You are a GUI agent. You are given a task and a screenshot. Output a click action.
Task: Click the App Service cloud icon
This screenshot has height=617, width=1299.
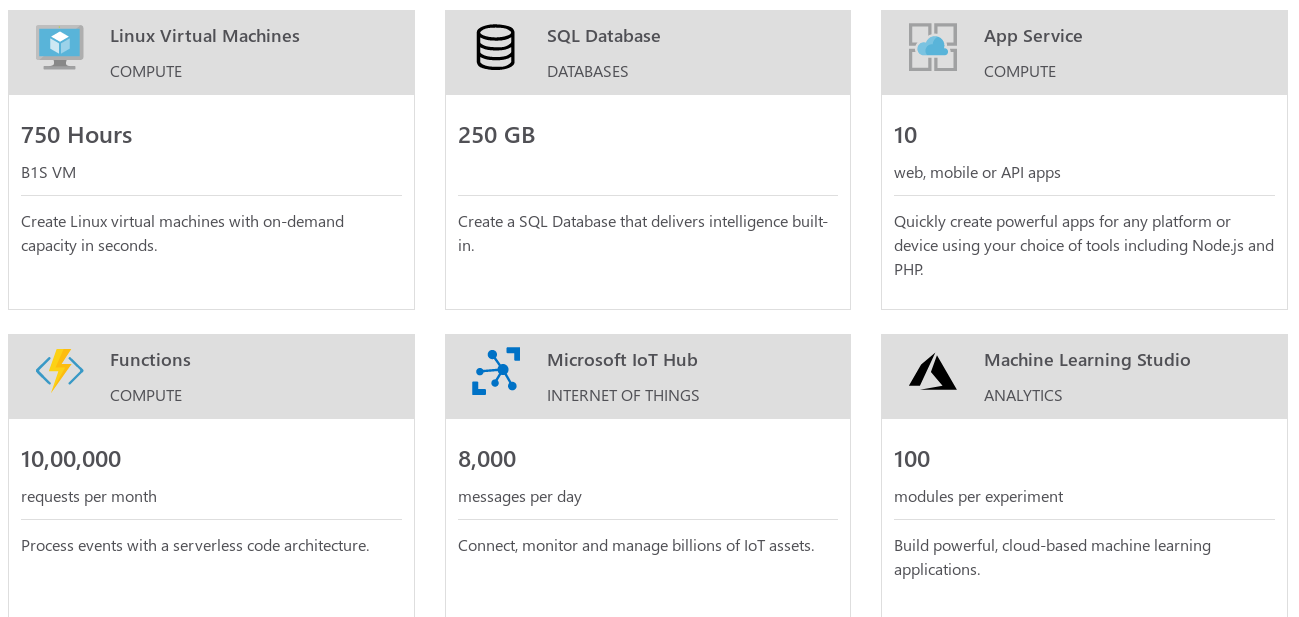click(933, 48)
